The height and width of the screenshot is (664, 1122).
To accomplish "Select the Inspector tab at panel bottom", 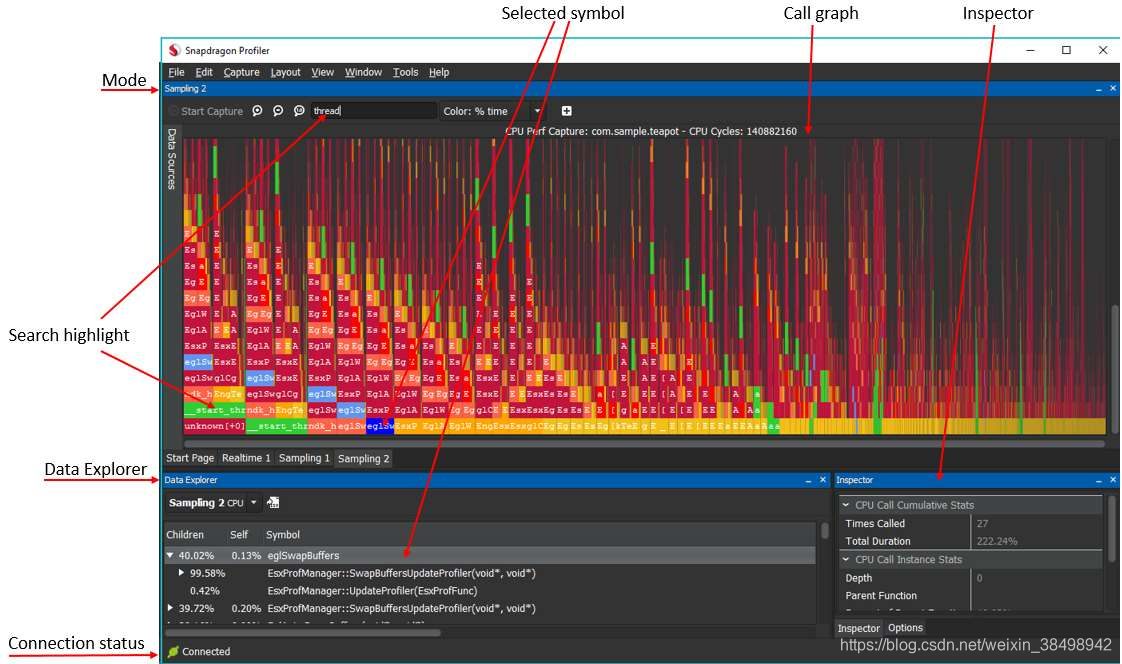I will pos(859,628).
